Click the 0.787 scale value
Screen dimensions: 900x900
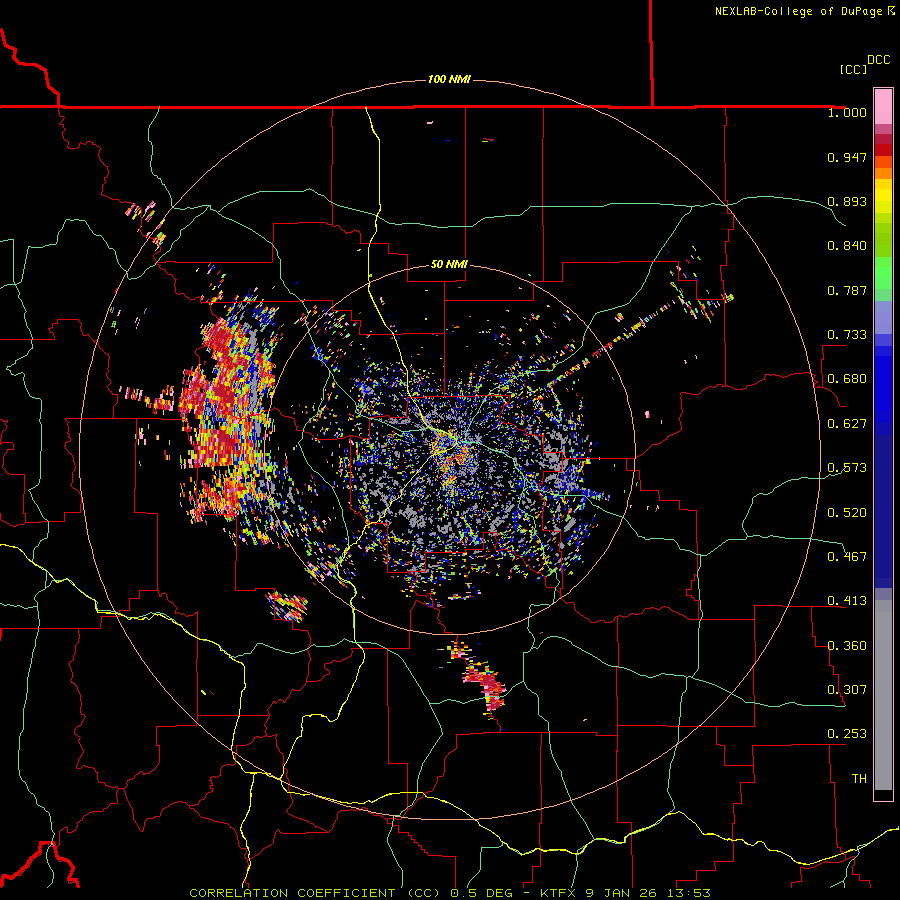click(847, 290)
